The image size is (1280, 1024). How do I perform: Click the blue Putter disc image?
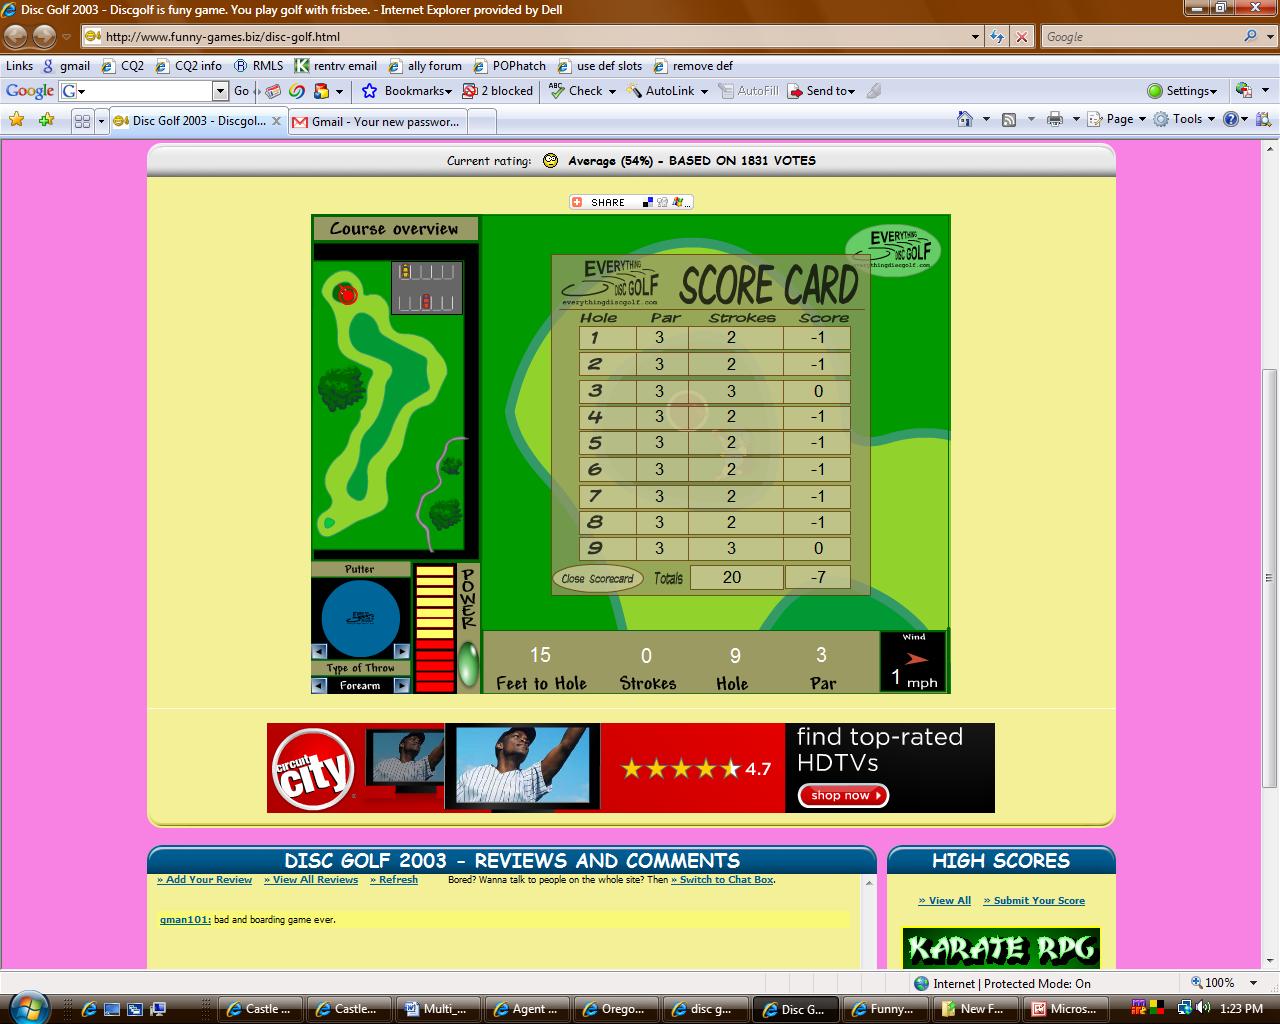tap(360, 618)
